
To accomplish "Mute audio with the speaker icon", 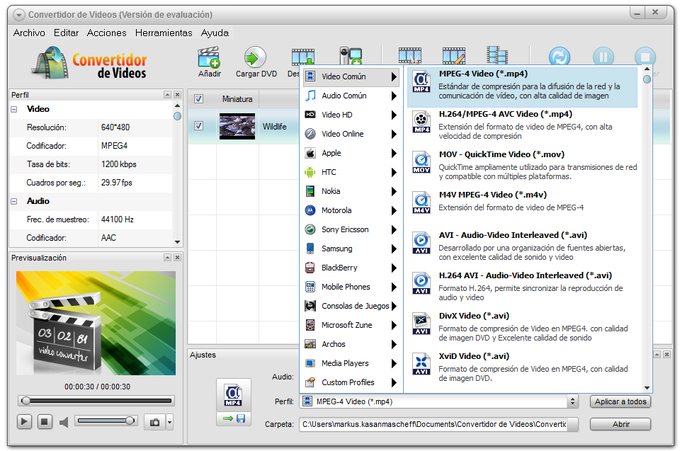I will (x=64, y=422).
